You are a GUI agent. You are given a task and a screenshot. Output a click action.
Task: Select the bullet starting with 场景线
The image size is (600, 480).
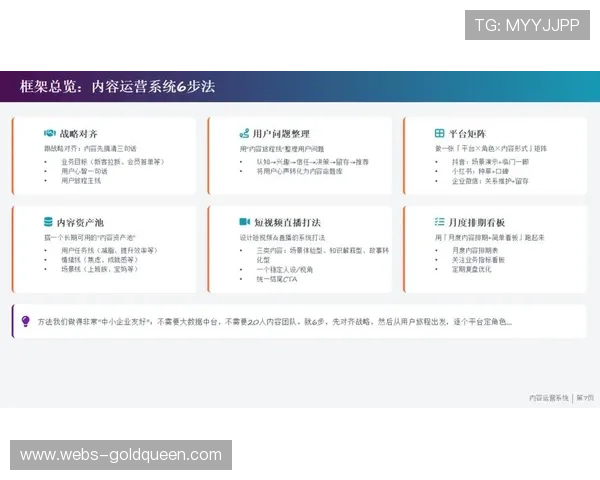click(x=99, y=269)
